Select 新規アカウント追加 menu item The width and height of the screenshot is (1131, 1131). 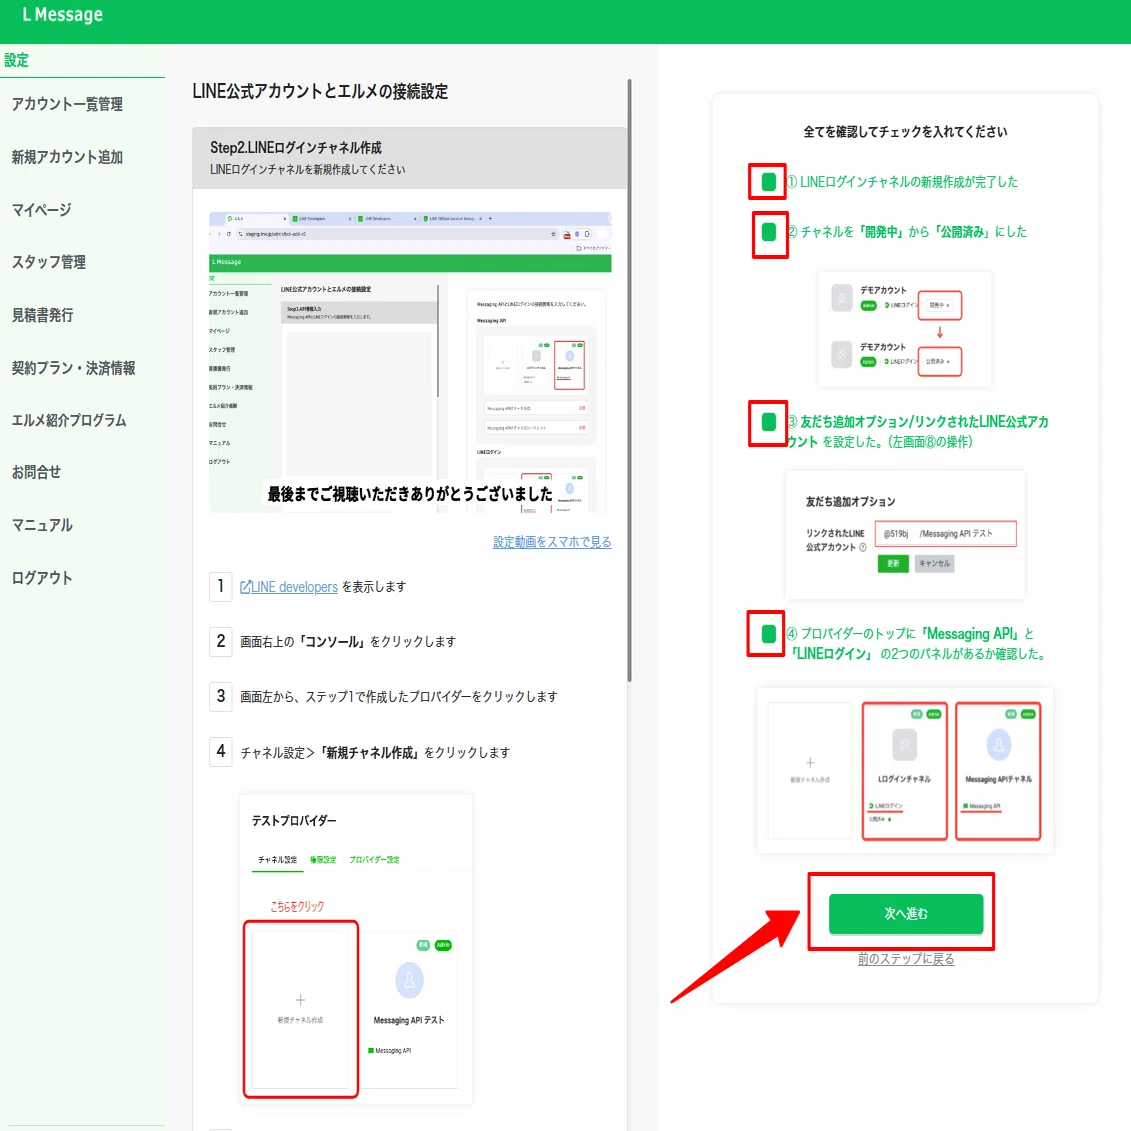click(x=67, y=157)
